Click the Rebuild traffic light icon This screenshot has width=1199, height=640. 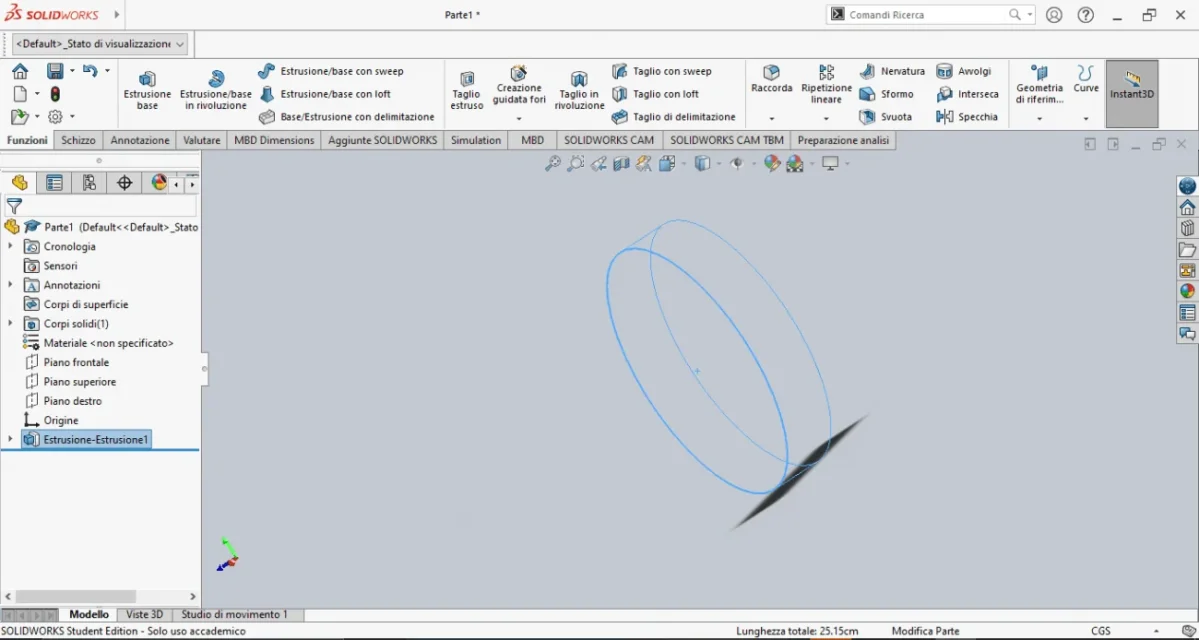55,94
